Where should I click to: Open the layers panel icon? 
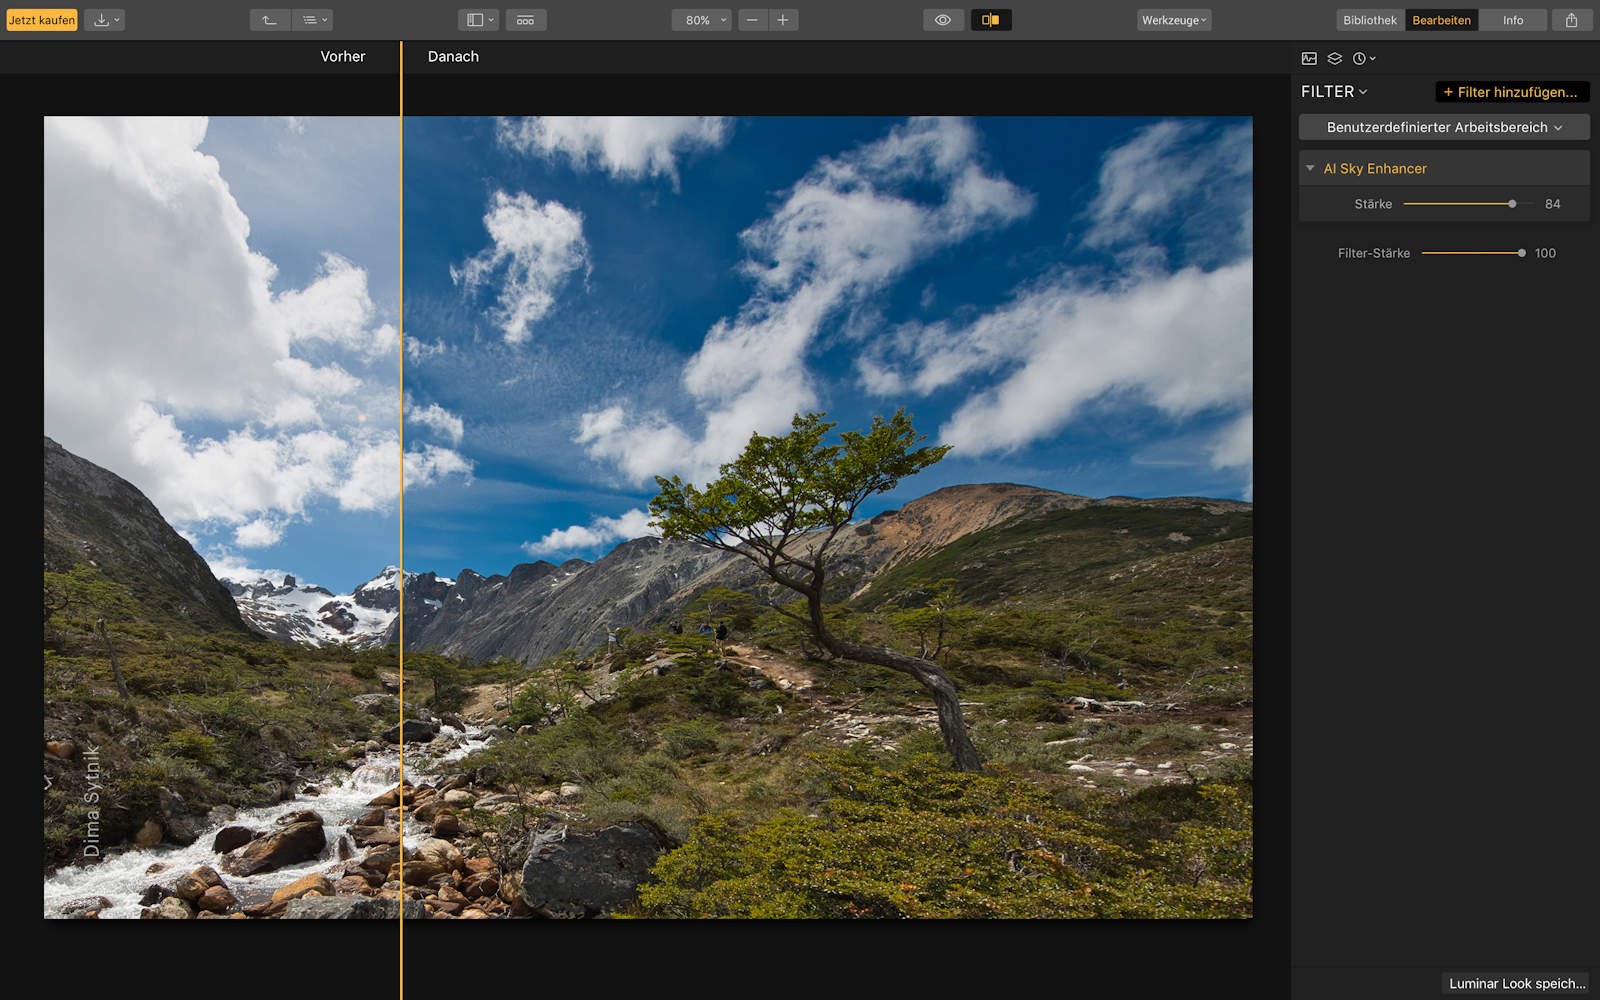[x=1334, y=58]
